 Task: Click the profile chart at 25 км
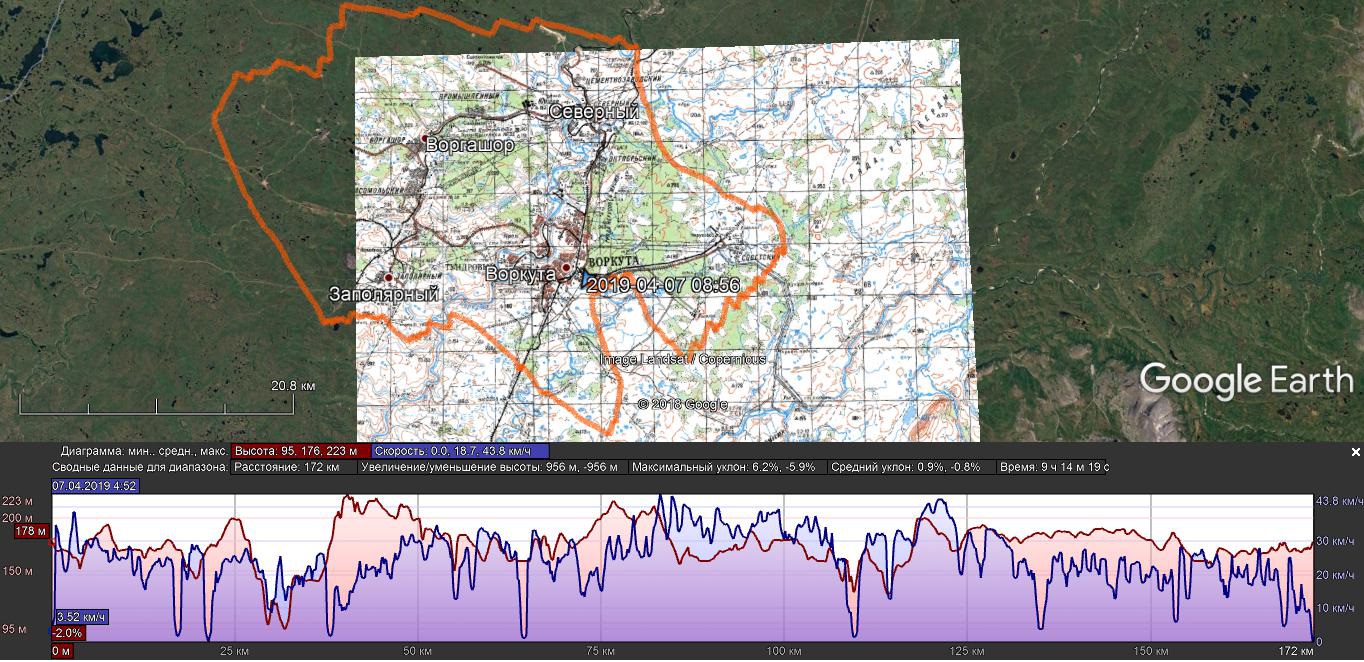point(235,570)
